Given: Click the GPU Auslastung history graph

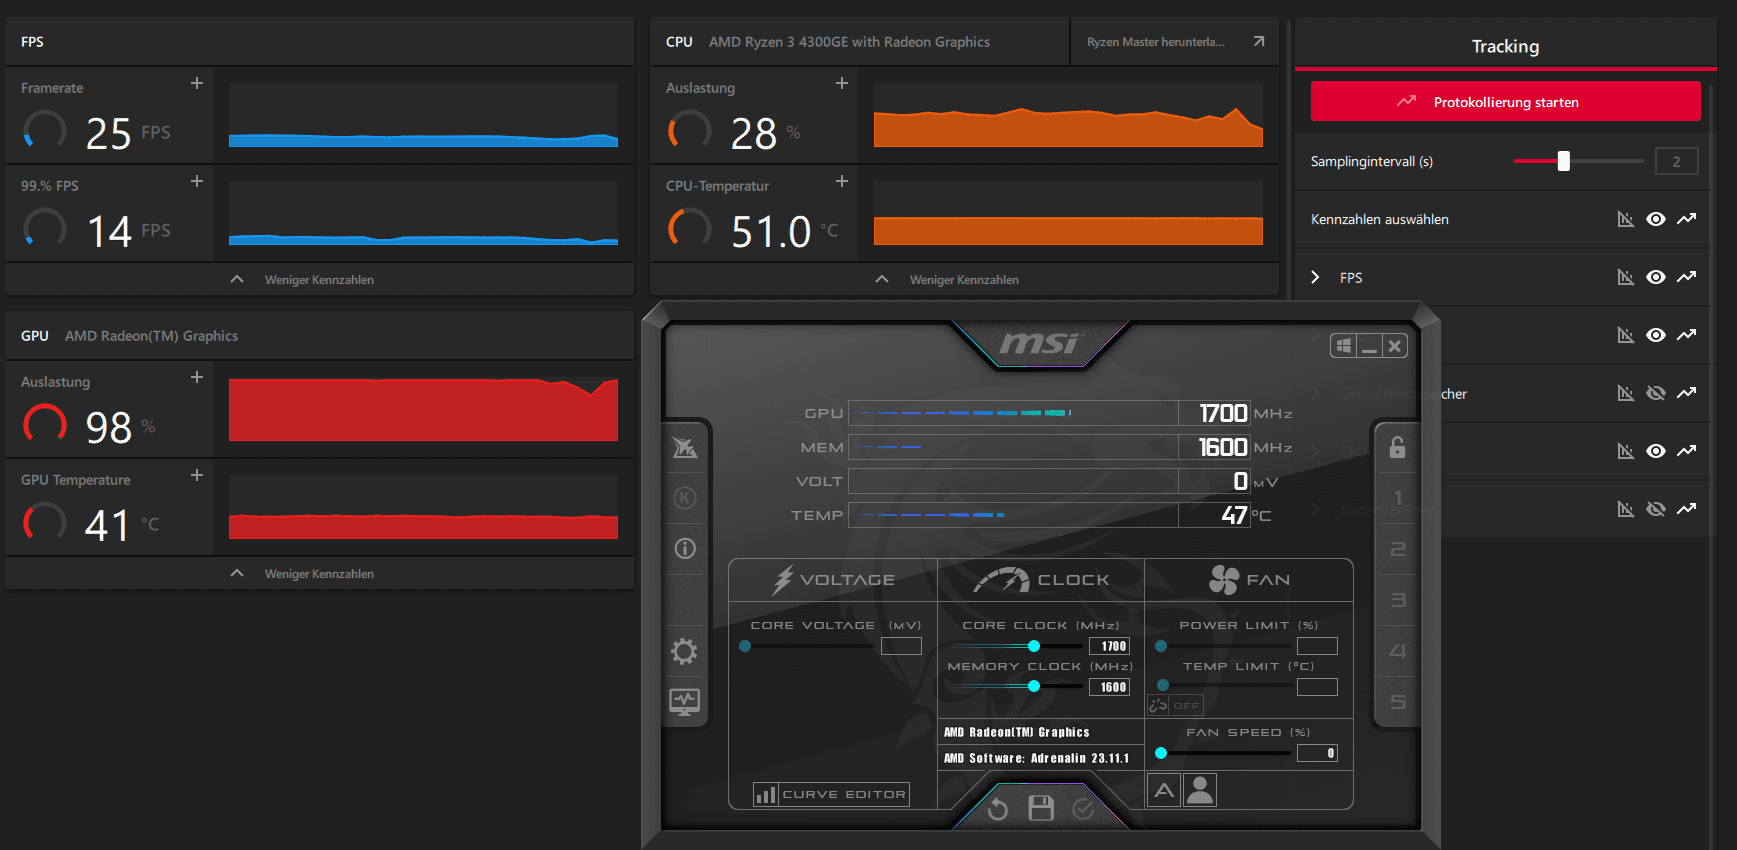Looking at the screenshot, I should tap(423, 409).
